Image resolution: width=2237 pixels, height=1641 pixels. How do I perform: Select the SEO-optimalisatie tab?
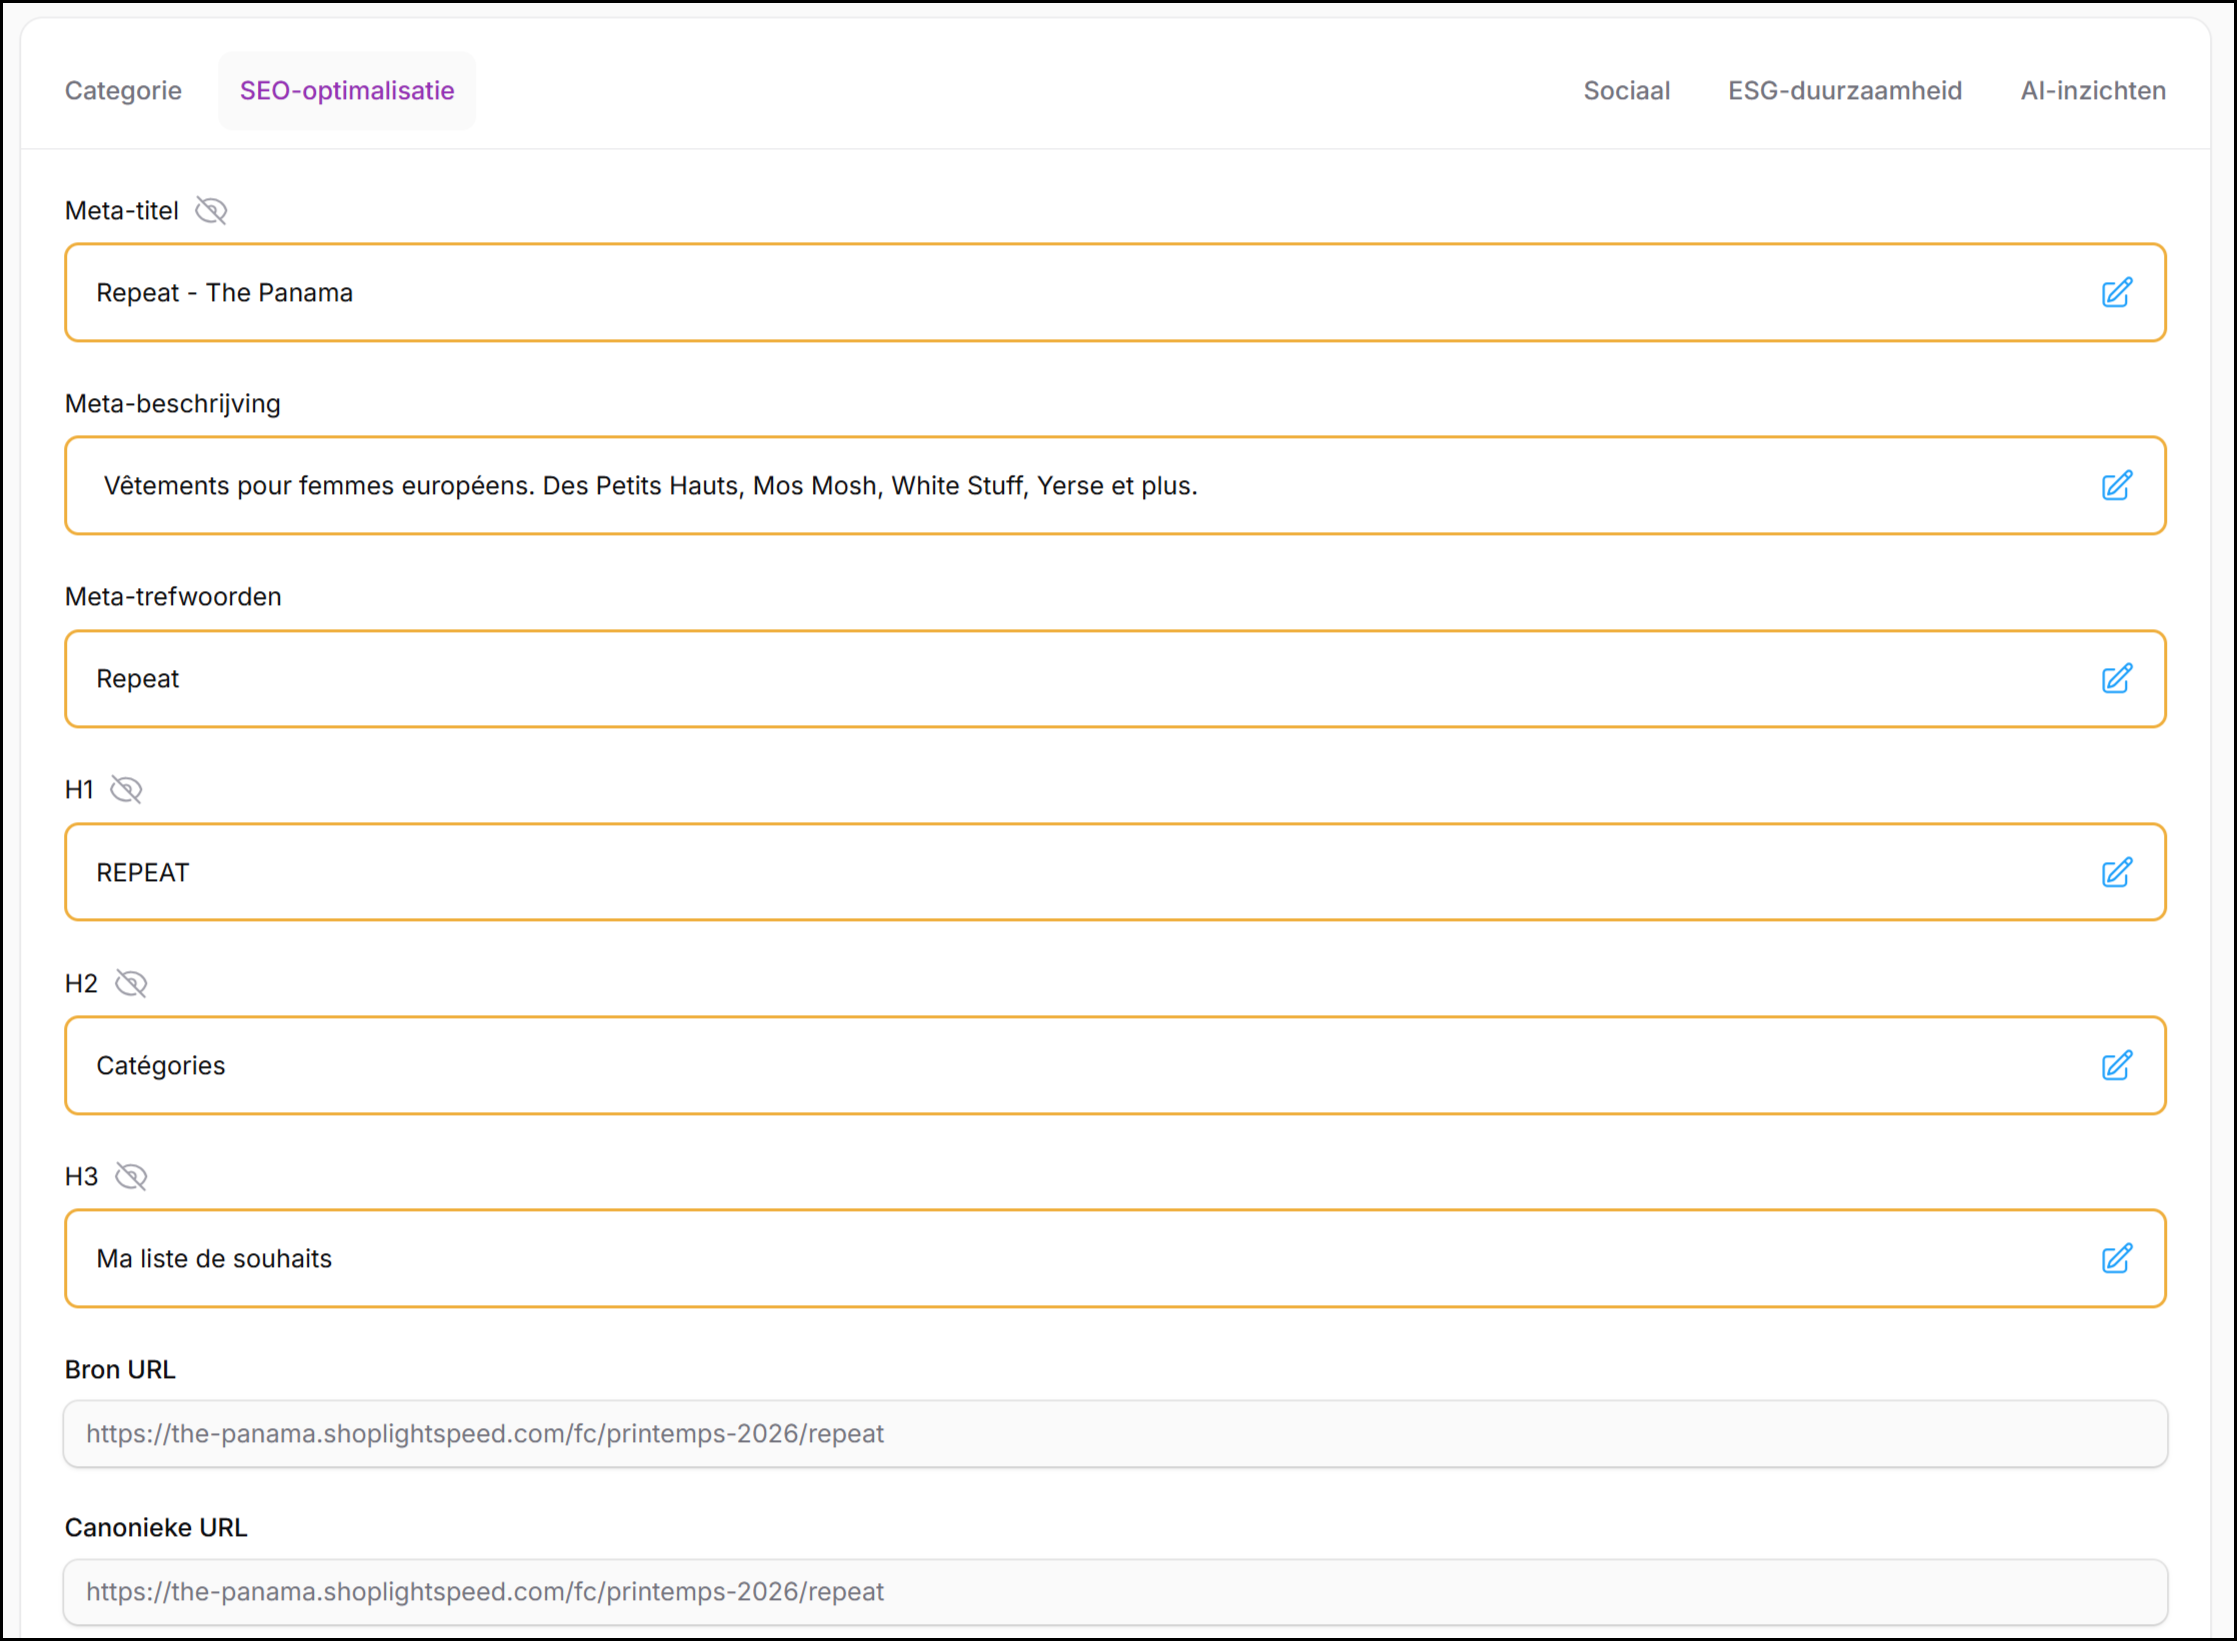click(x=347, y=91)
